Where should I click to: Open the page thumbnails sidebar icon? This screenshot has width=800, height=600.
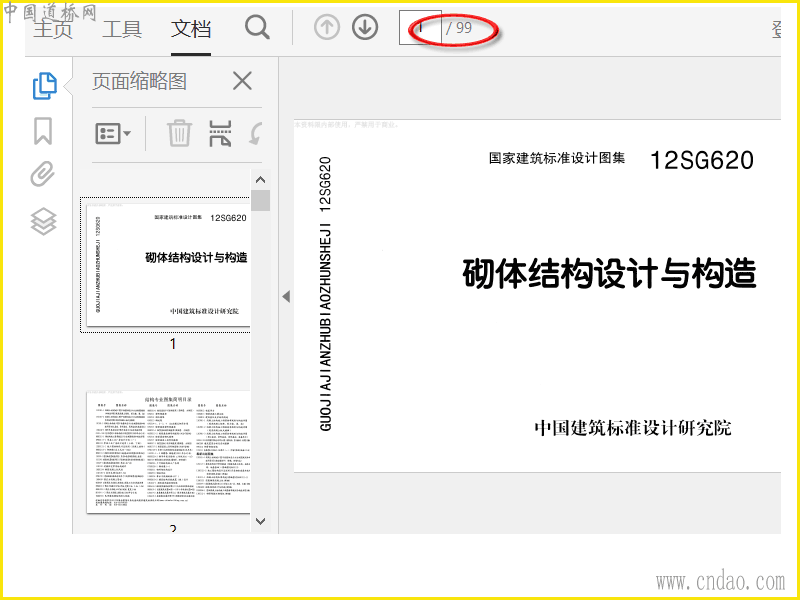(44, 86)
